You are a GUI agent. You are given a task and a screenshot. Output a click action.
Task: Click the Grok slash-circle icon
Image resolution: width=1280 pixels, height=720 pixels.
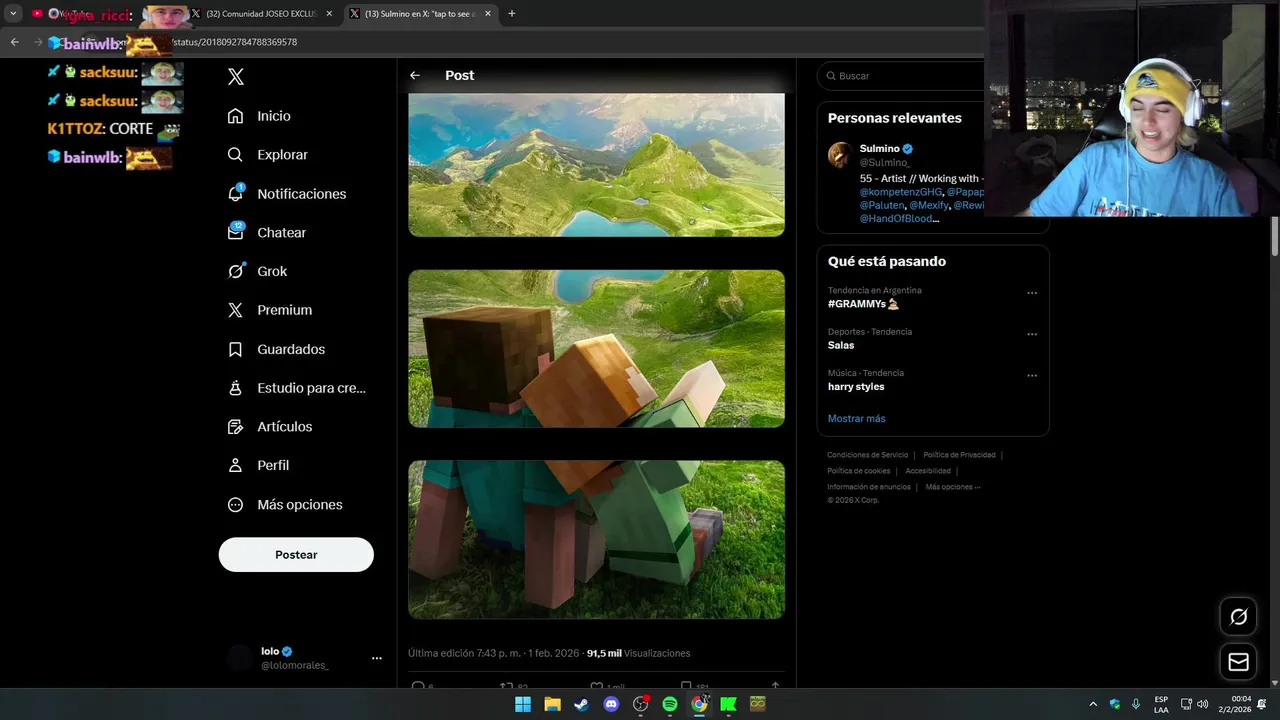coord(235,271)
